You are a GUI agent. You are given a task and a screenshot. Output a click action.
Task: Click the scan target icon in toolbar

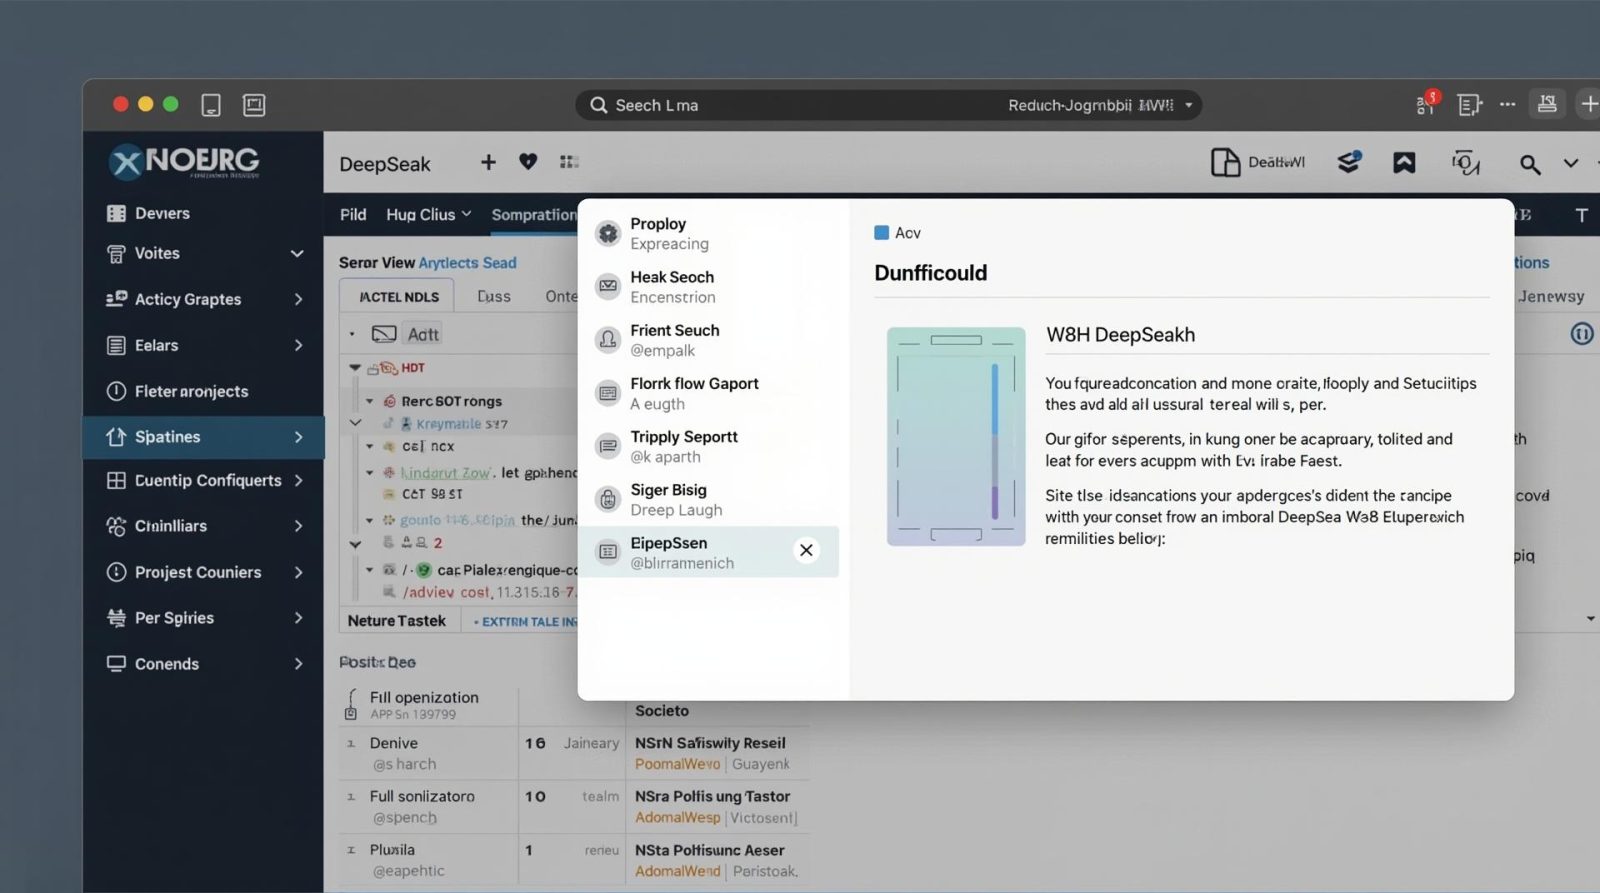1466,163
